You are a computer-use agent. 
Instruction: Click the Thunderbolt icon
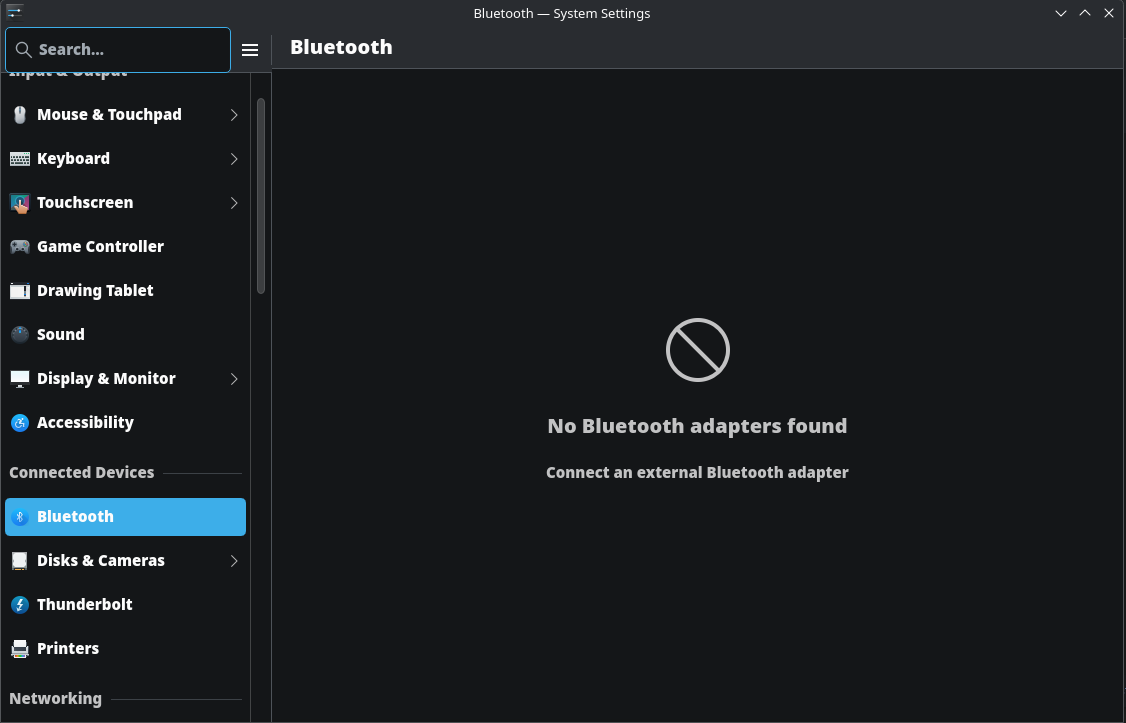tap(20, 605)
